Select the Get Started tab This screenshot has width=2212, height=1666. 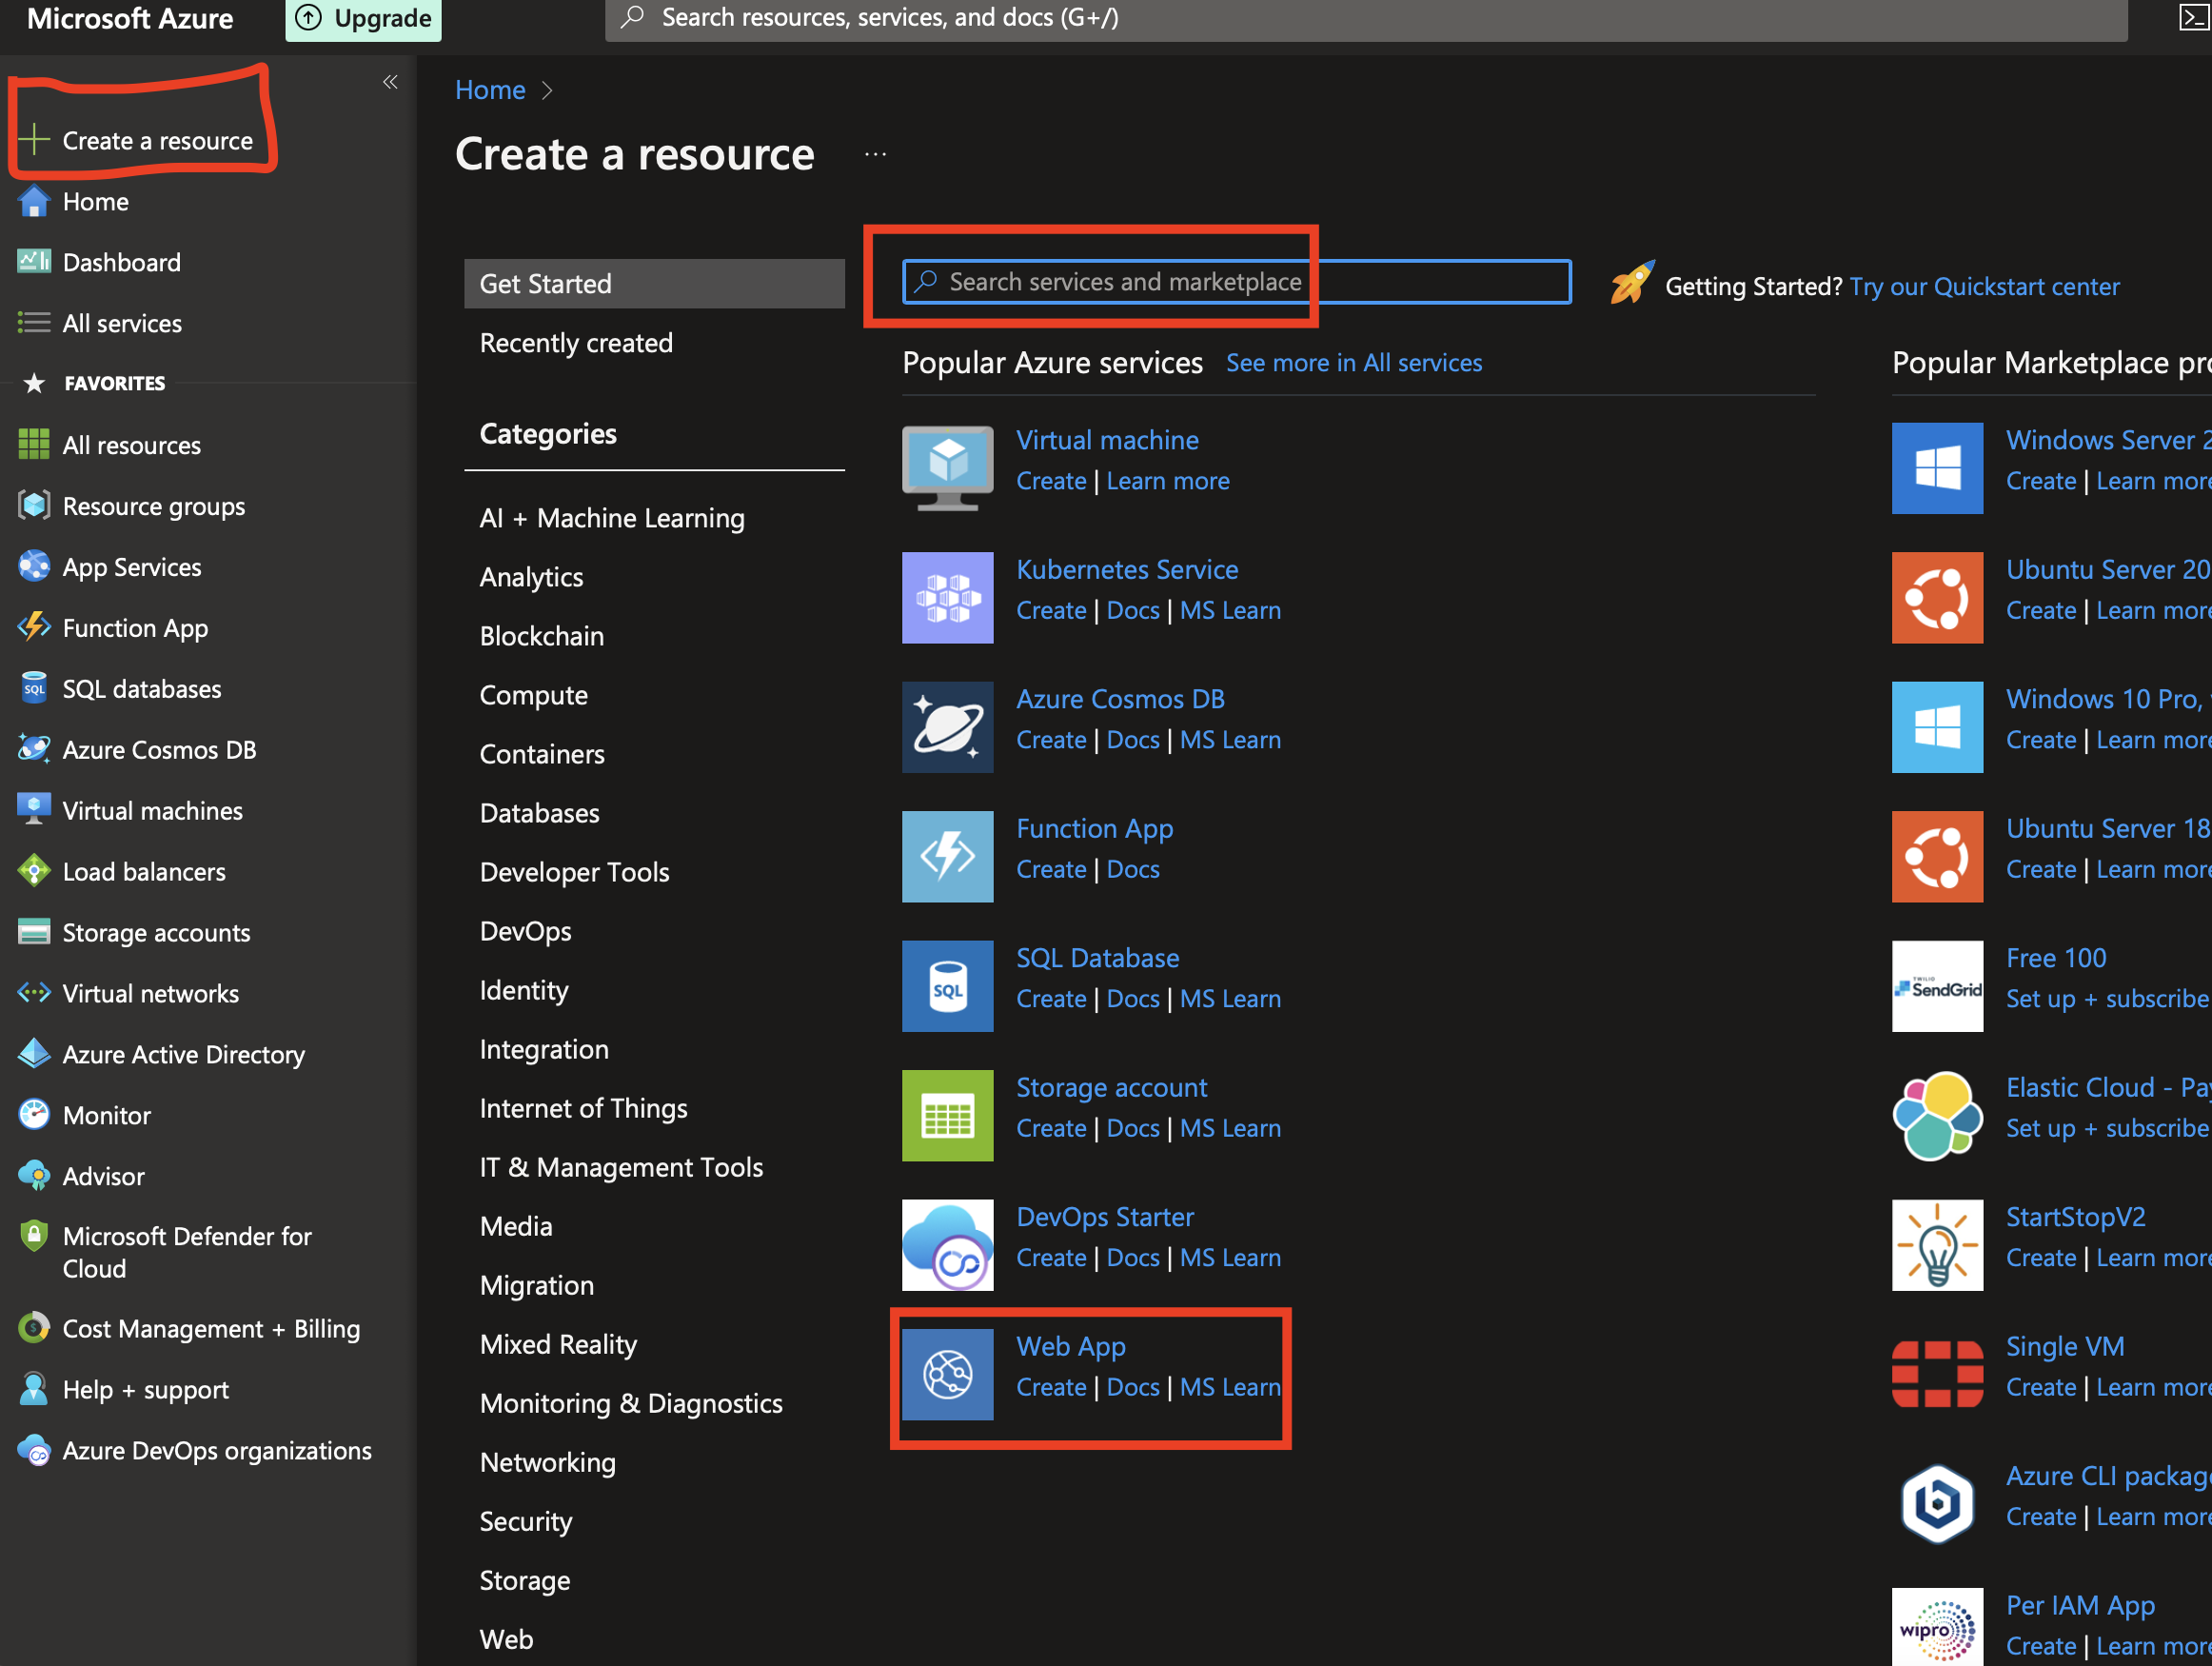(x=654, y=284)
